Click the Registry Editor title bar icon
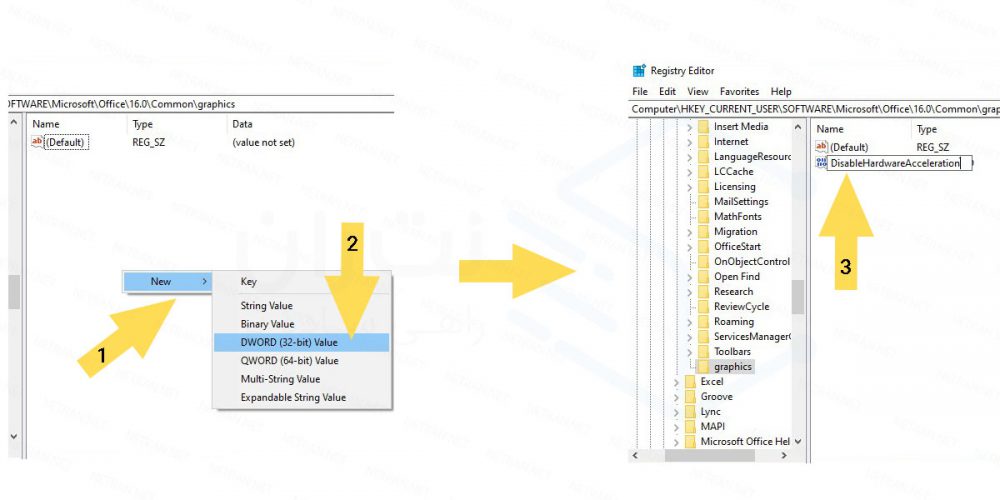1000x500 pixels. click(x=639, y=71)
